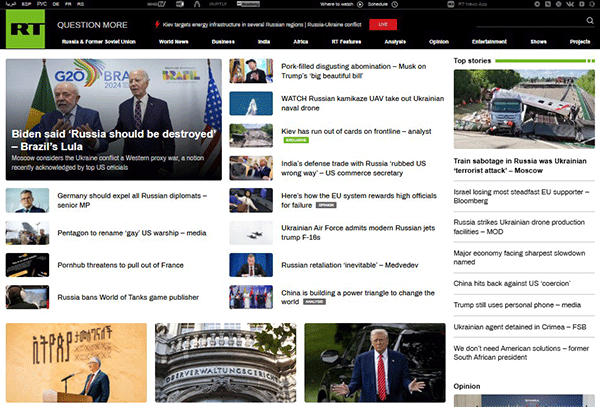Click lightning bolt breaking news icon
The height and width of the screenshot is (407, 600).
point(157,24)
